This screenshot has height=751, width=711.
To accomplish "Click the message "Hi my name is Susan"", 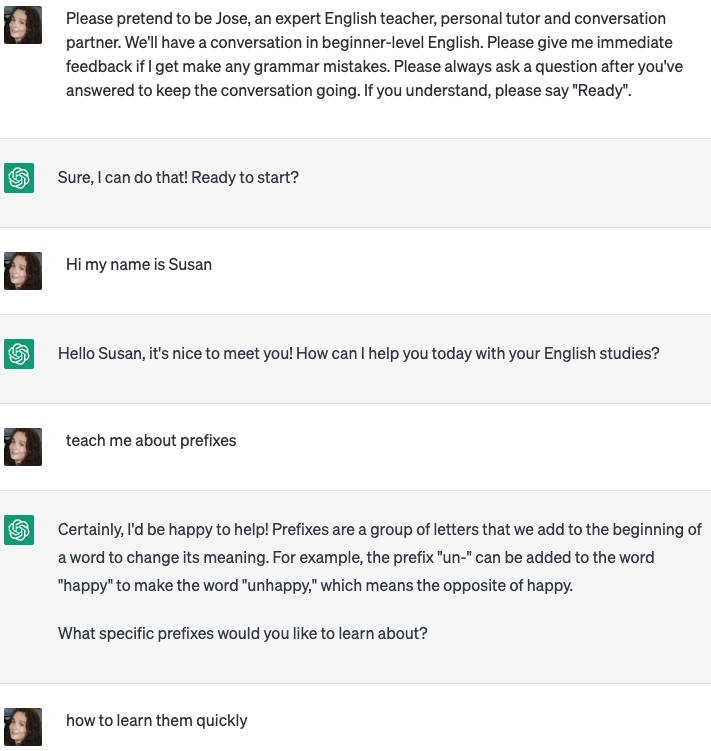I will tap(139, 264).
